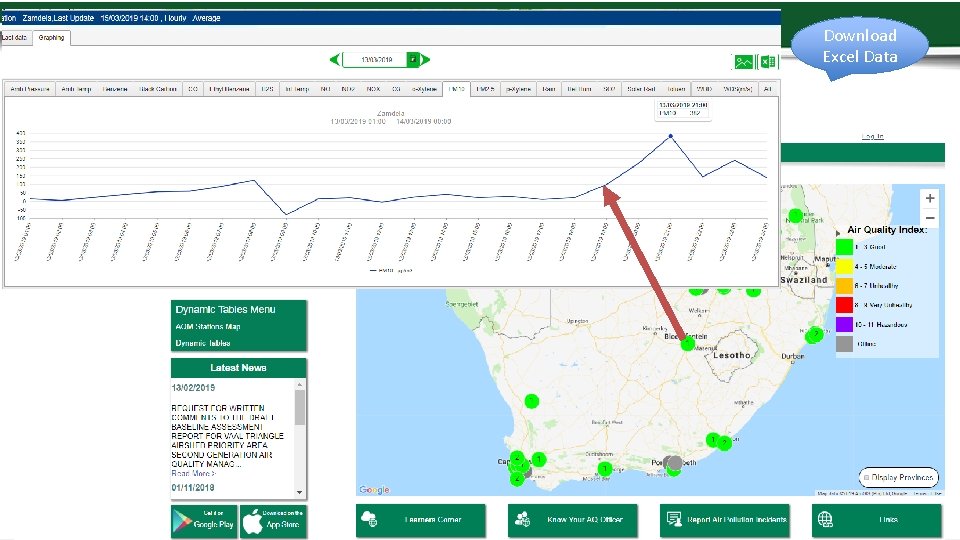Click the red Very Unhealthy color swatch
960x540 pixels.
pyautogui.click(x=845, y=304)
